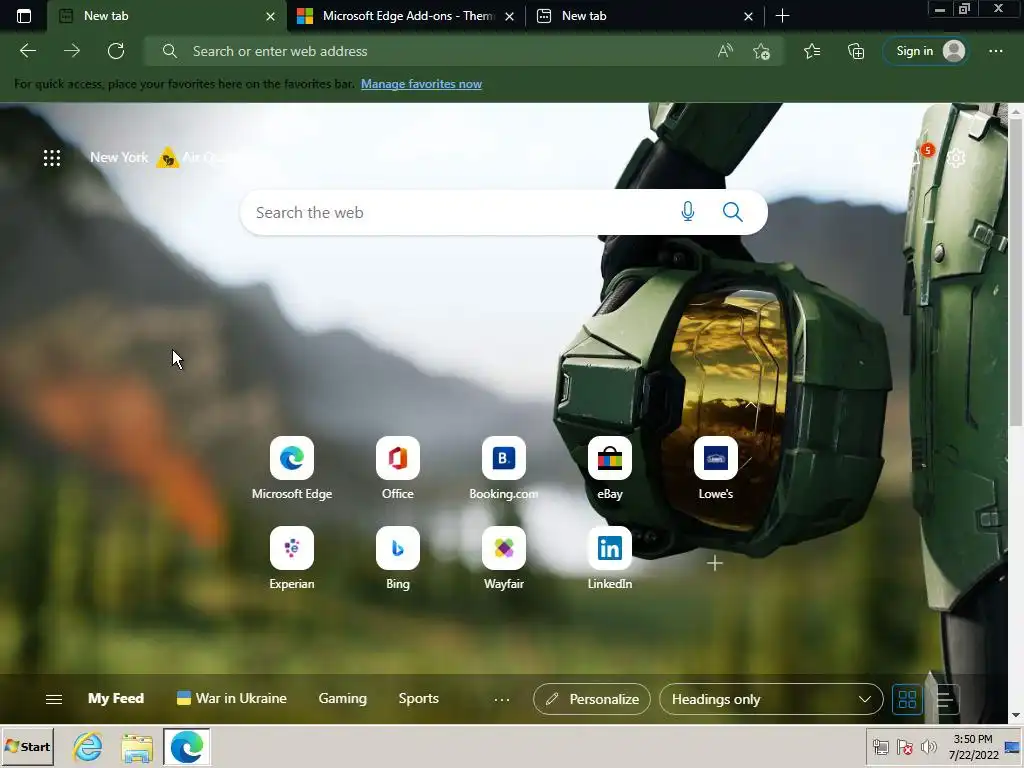The height and width of the screenshot is (768, 1024).
Task: Open the app launcher grid
Action: [x=52, y=157]
